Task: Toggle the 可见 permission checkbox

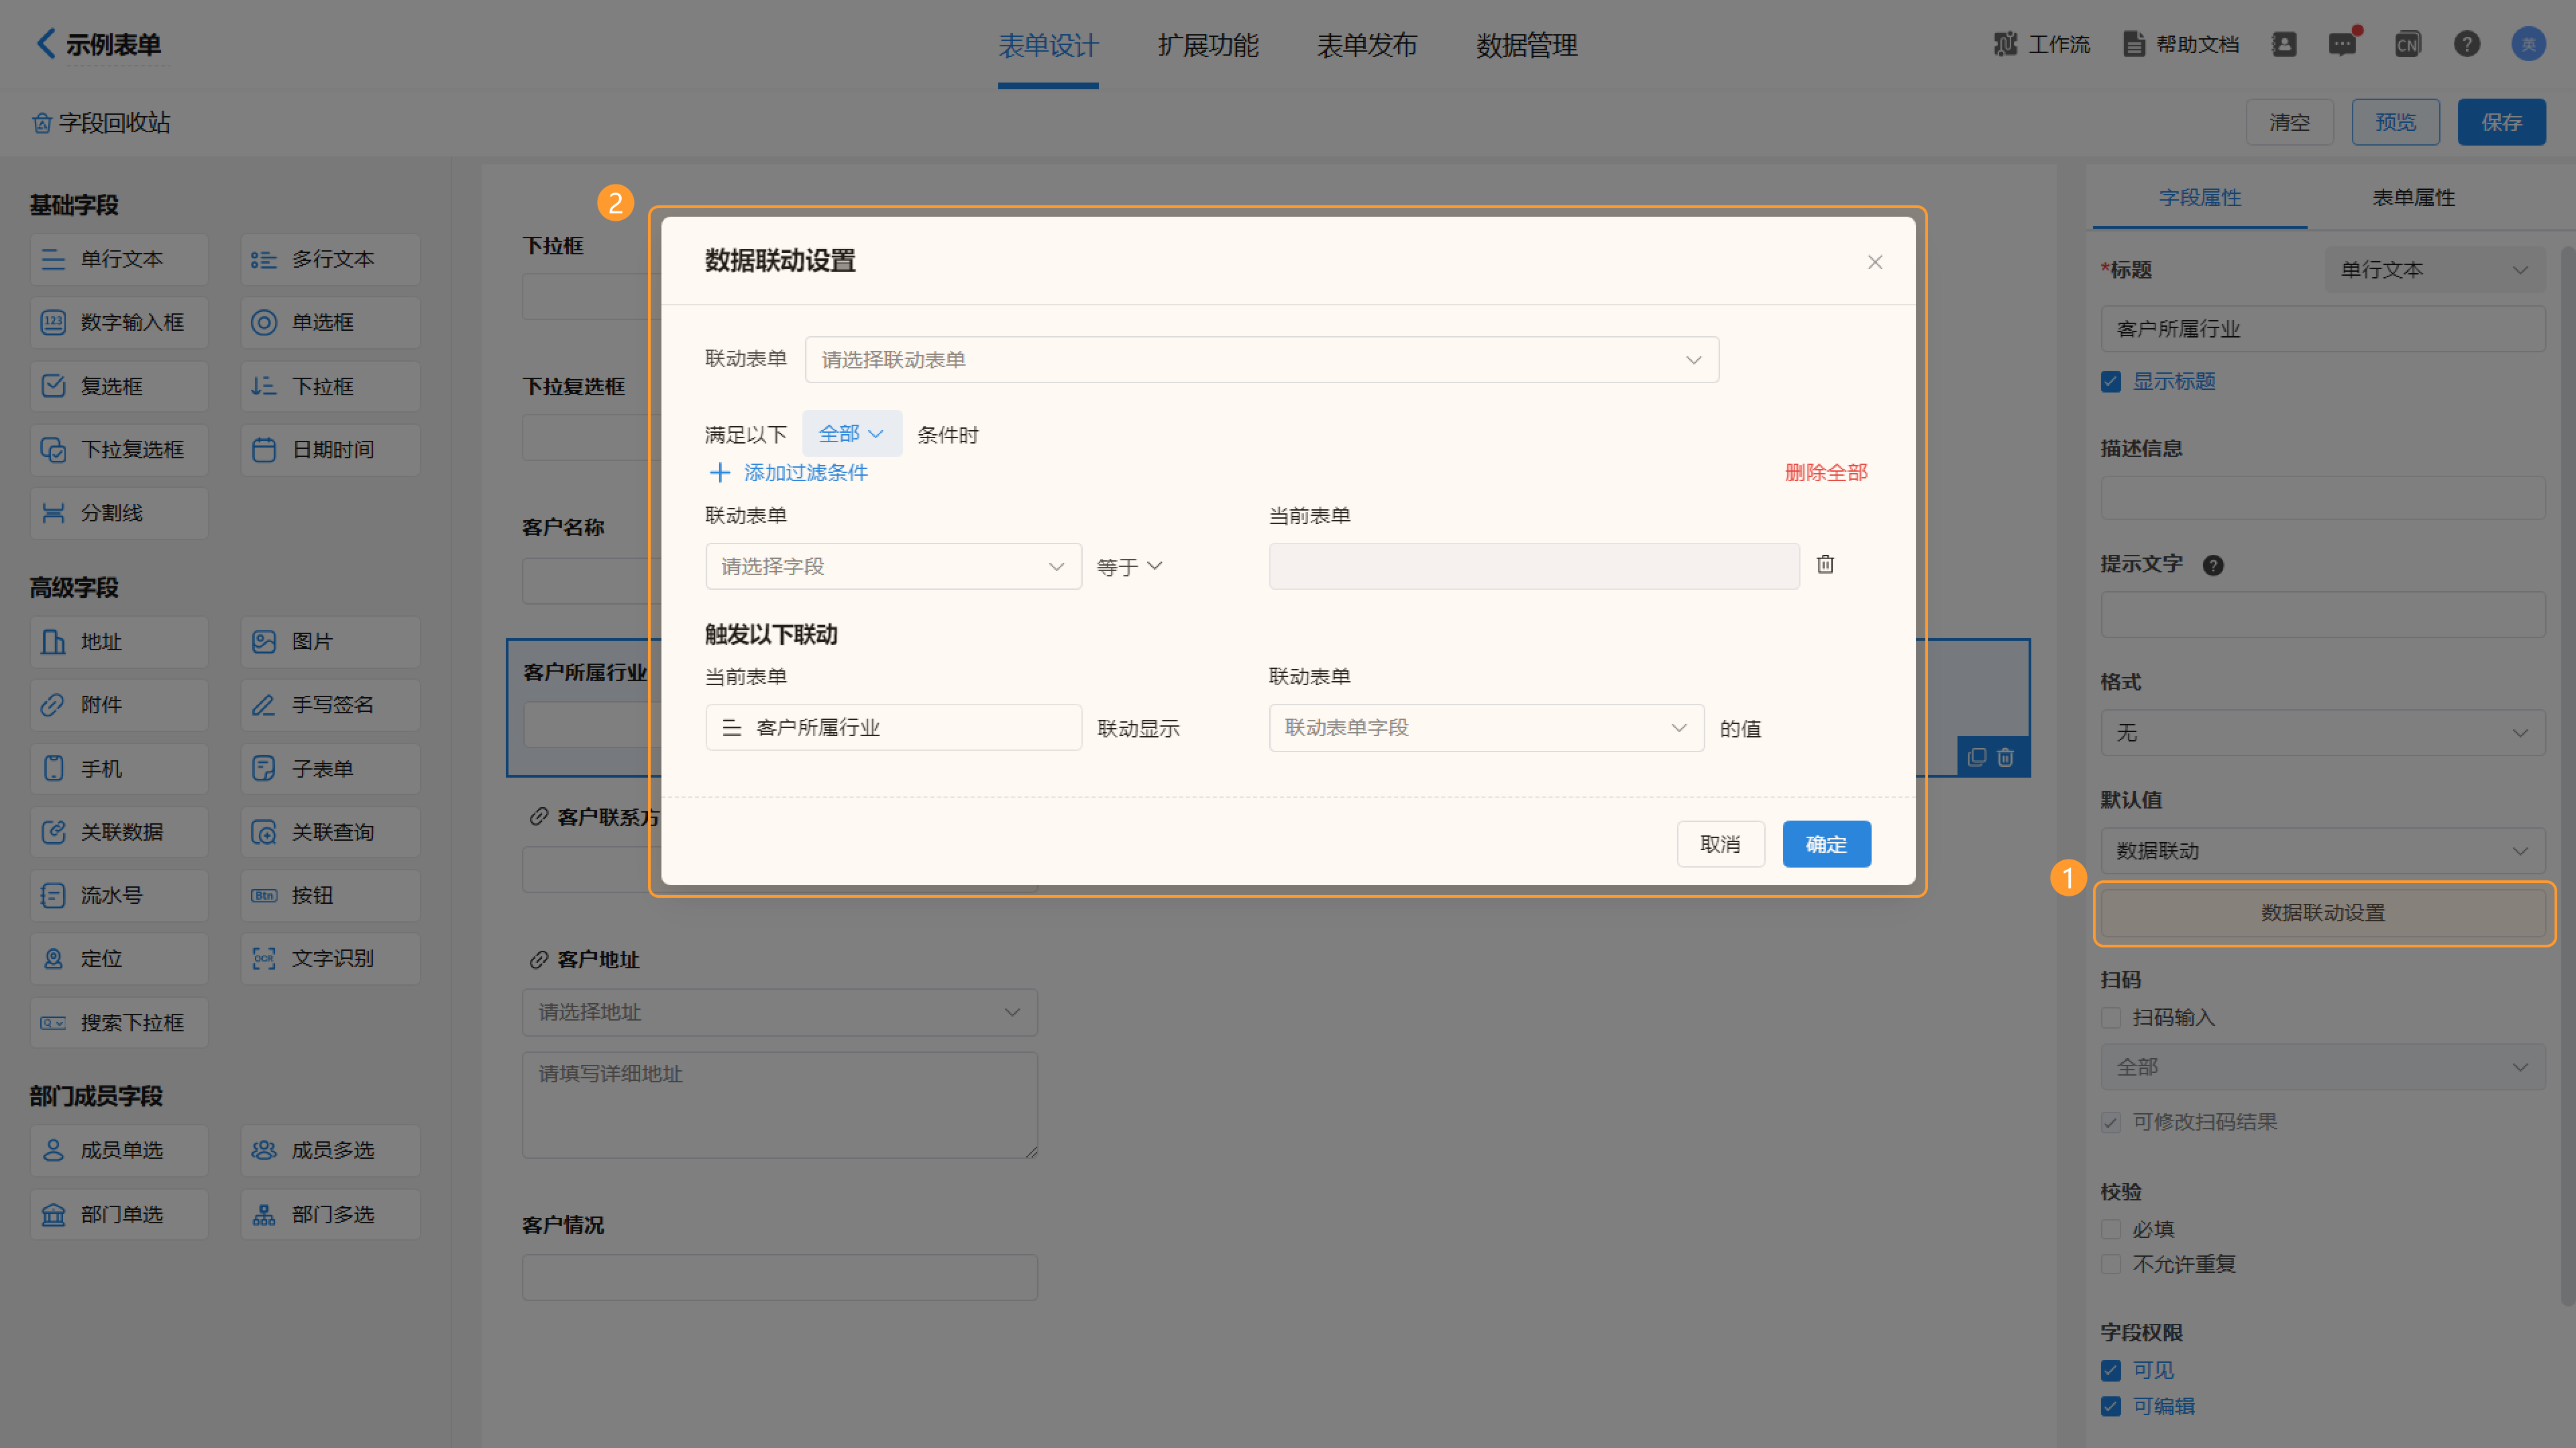Action: point(2111,1370)
